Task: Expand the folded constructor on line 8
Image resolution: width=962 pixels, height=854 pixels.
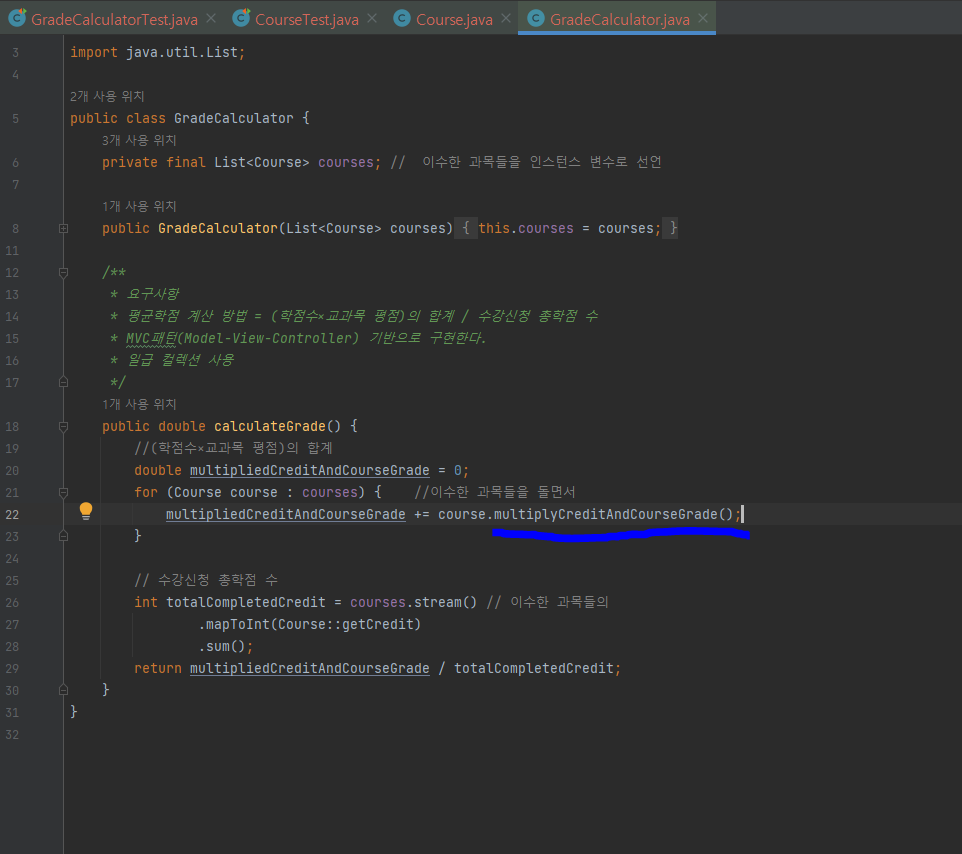Action: click(63, 228)
